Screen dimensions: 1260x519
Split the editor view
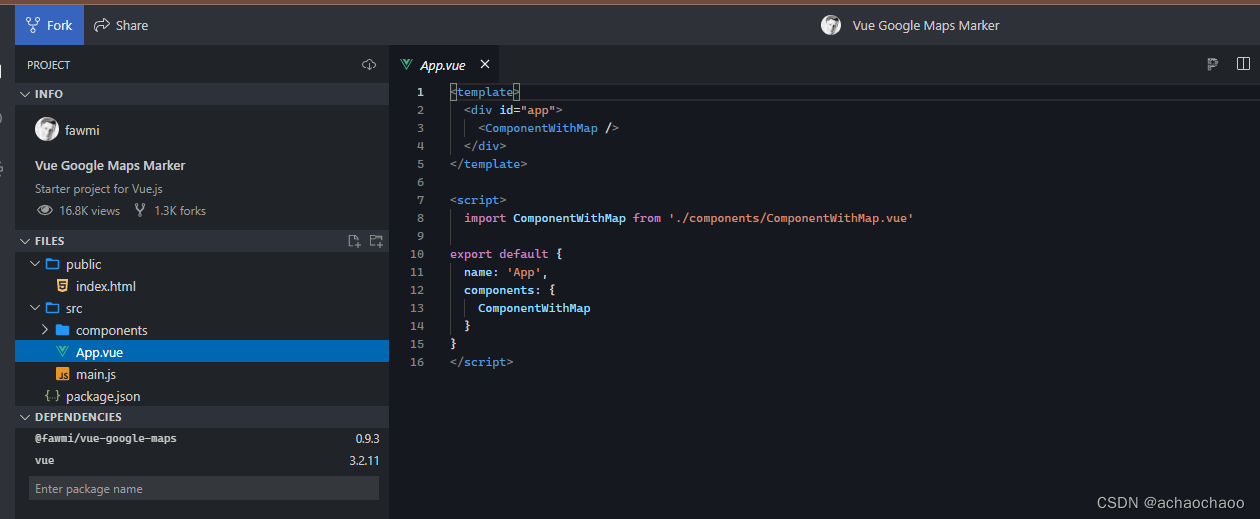pyautogui.click(x=1243, y=64)
